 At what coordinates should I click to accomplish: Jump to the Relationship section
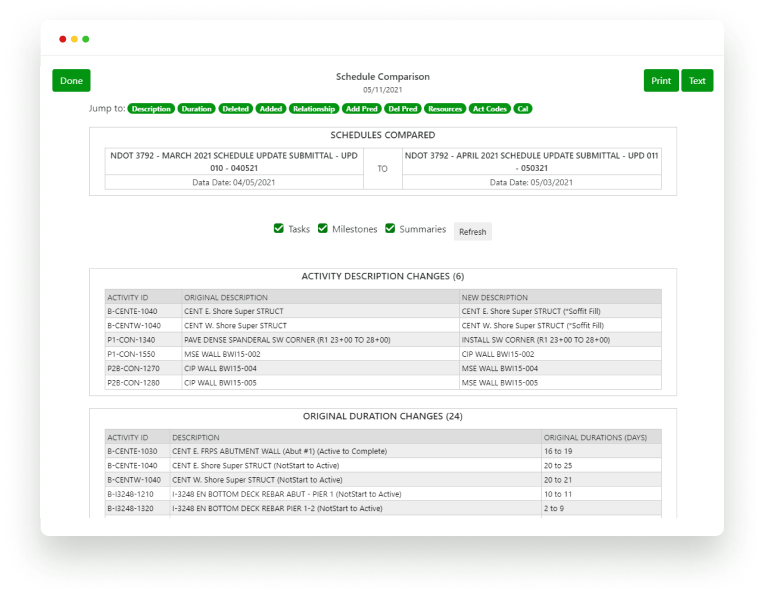(313, 109)
